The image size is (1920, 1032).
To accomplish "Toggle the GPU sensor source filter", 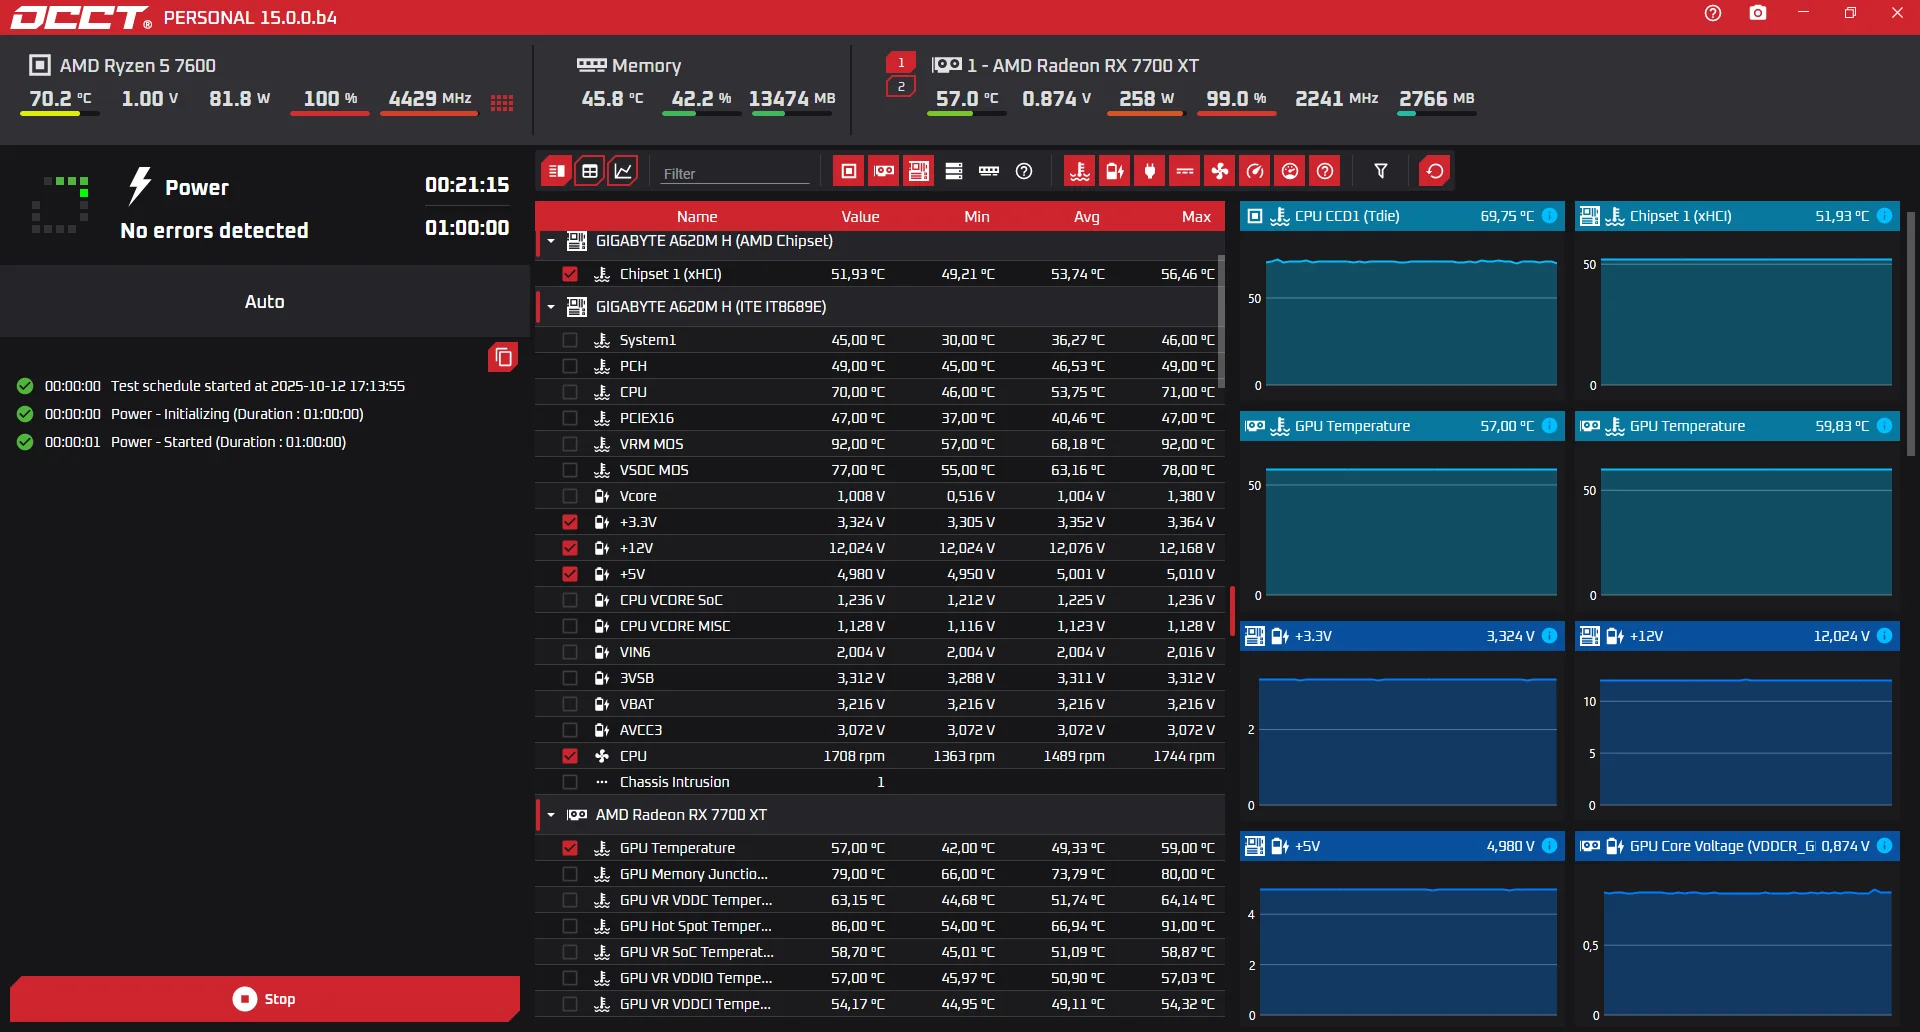I will pyautogui.click(x=884, y=171).
